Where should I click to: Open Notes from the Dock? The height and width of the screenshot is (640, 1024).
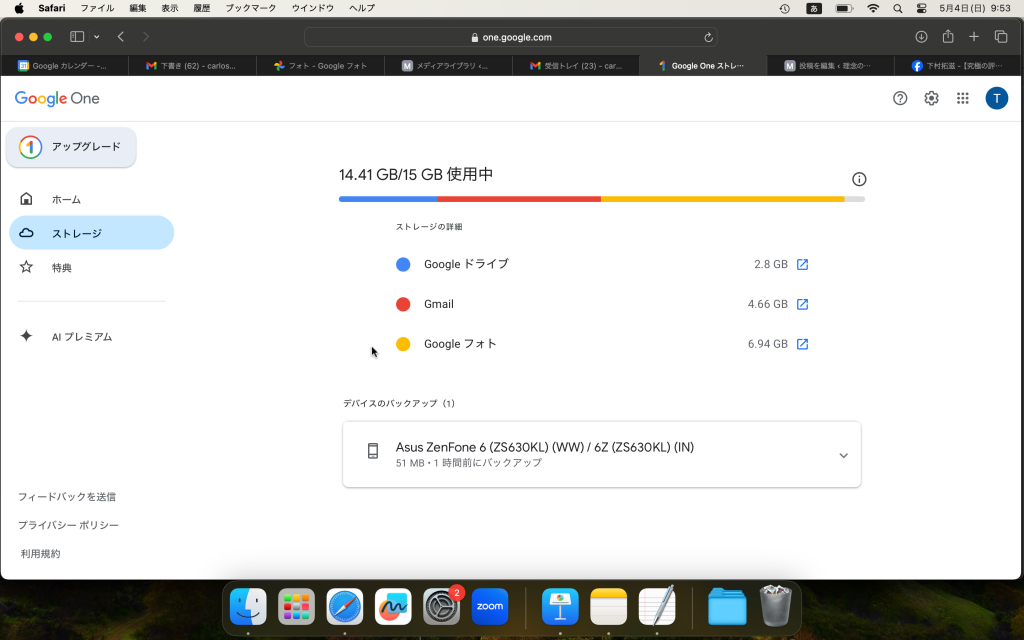point(609,607)
